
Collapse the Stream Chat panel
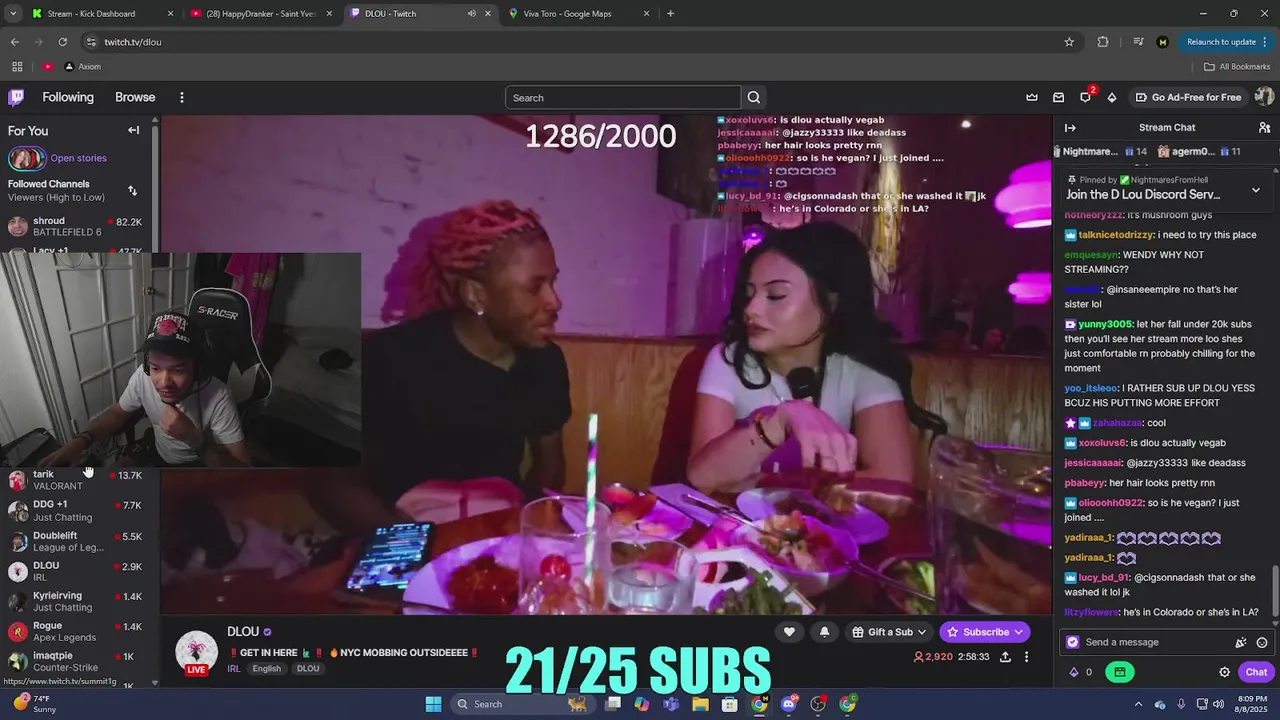coord(1070,128)
